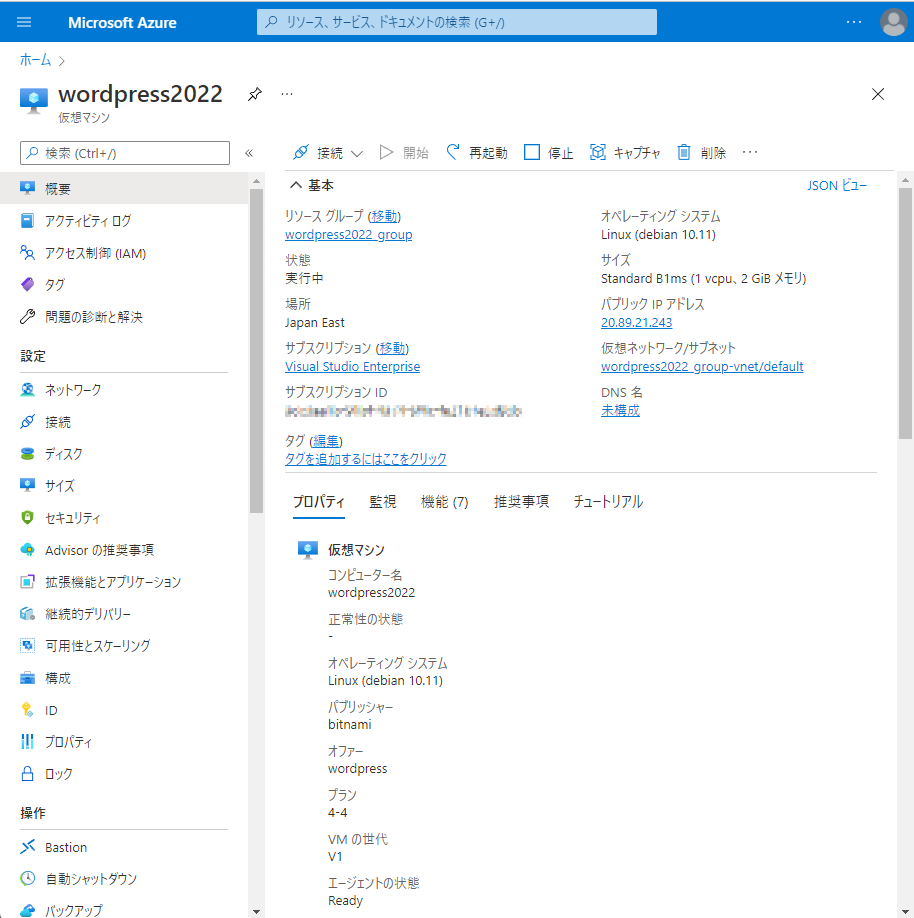Collapse the left sidebar menu
This screenshot has height=918, width=914.
click(249, 153)
